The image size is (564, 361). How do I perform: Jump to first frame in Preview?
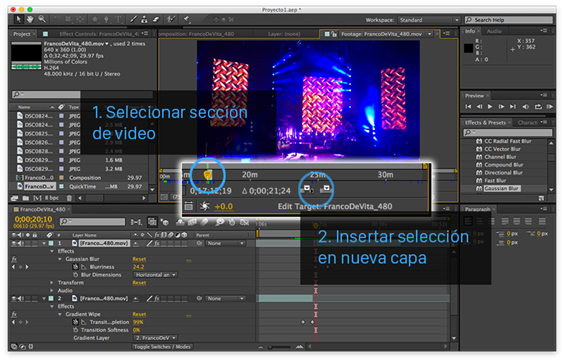point(468,107)
